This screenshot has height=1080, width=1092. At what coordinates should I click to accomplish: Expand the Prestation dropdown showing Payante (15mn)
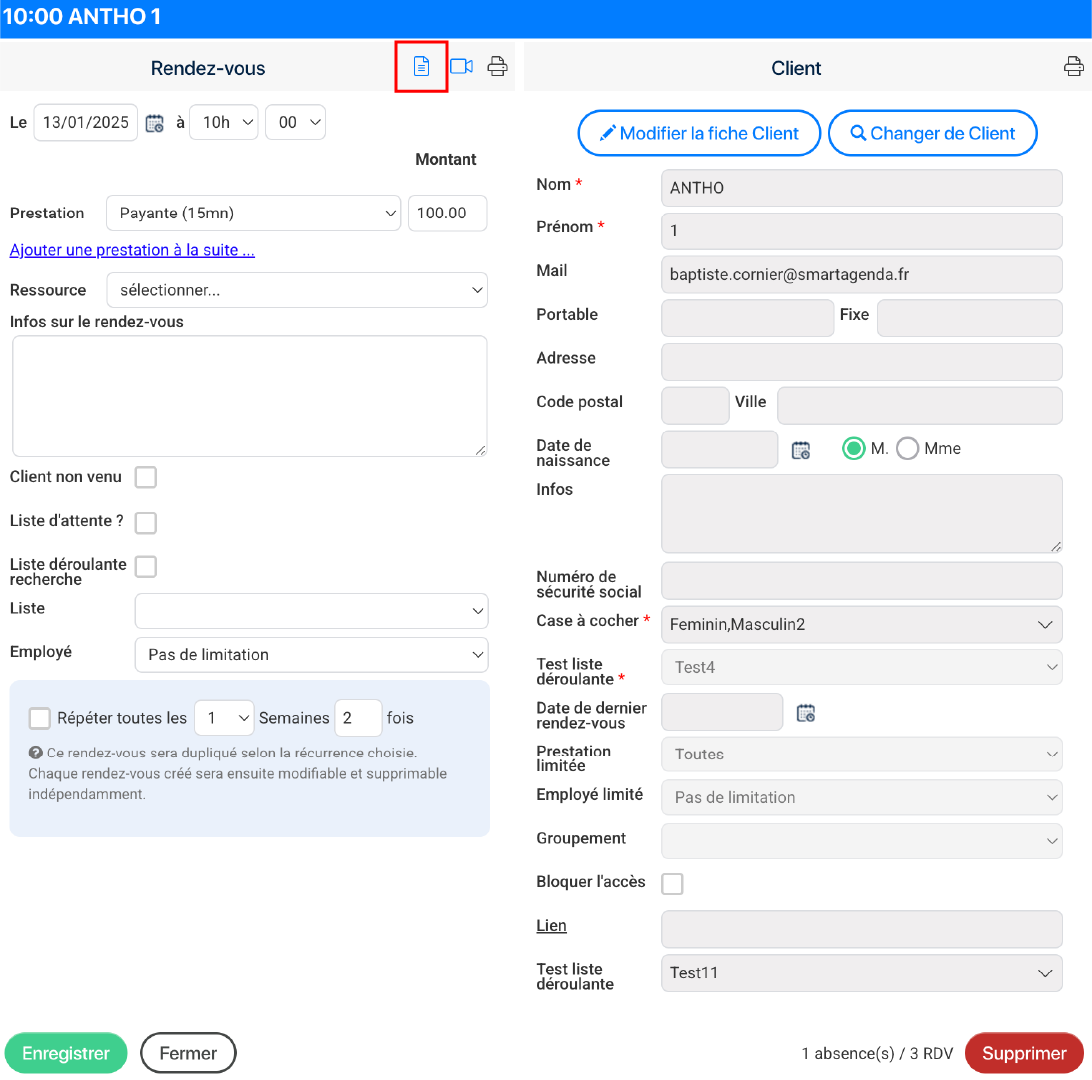253,213
